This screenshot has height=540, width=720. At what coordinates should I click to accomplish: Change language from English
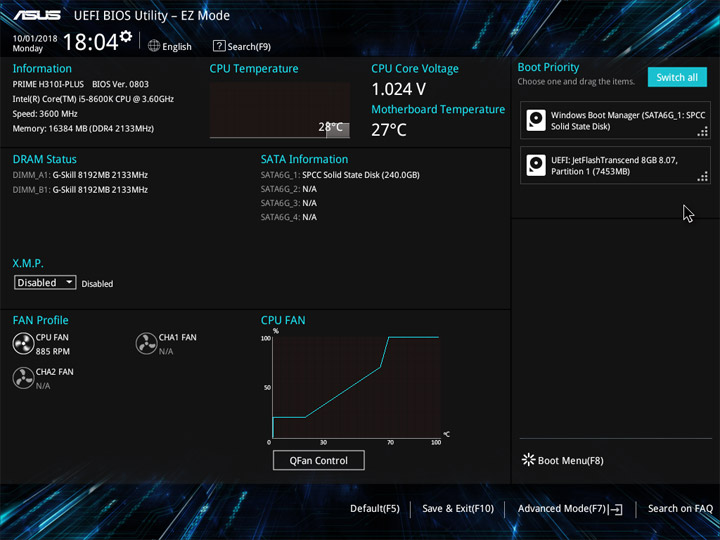click(x=177, y=46)
